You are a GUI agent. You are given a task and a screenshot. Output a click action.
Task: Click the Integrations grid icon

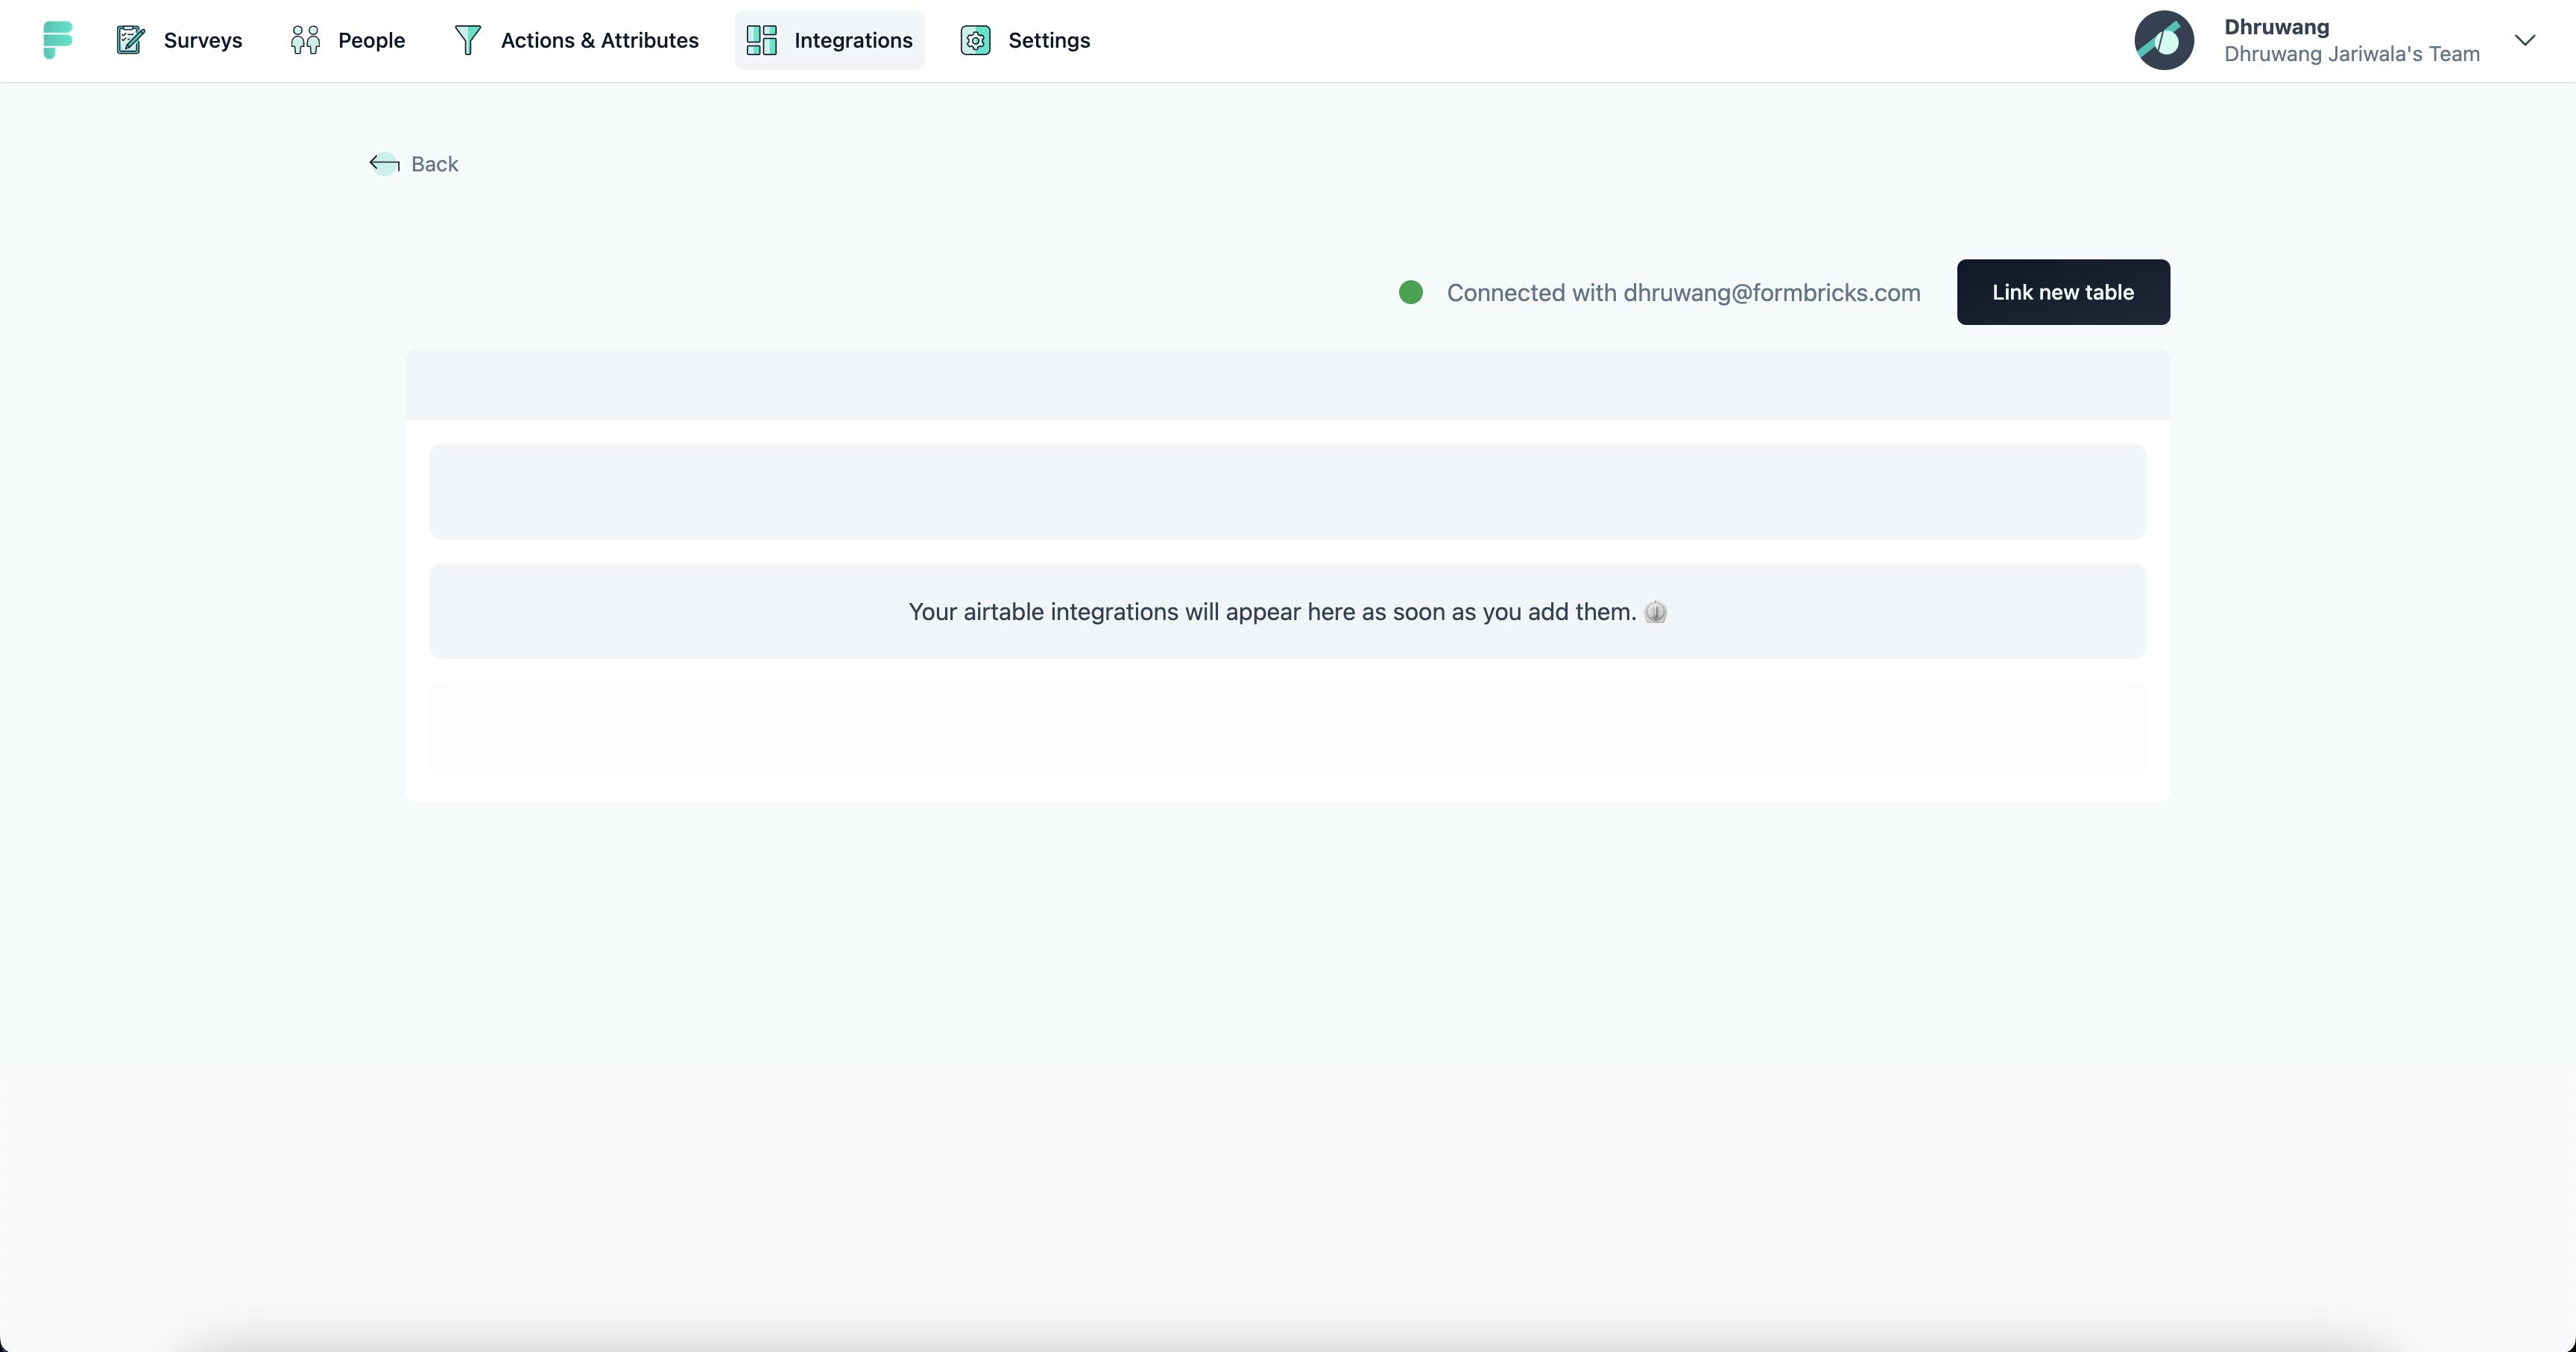point(762,40)
